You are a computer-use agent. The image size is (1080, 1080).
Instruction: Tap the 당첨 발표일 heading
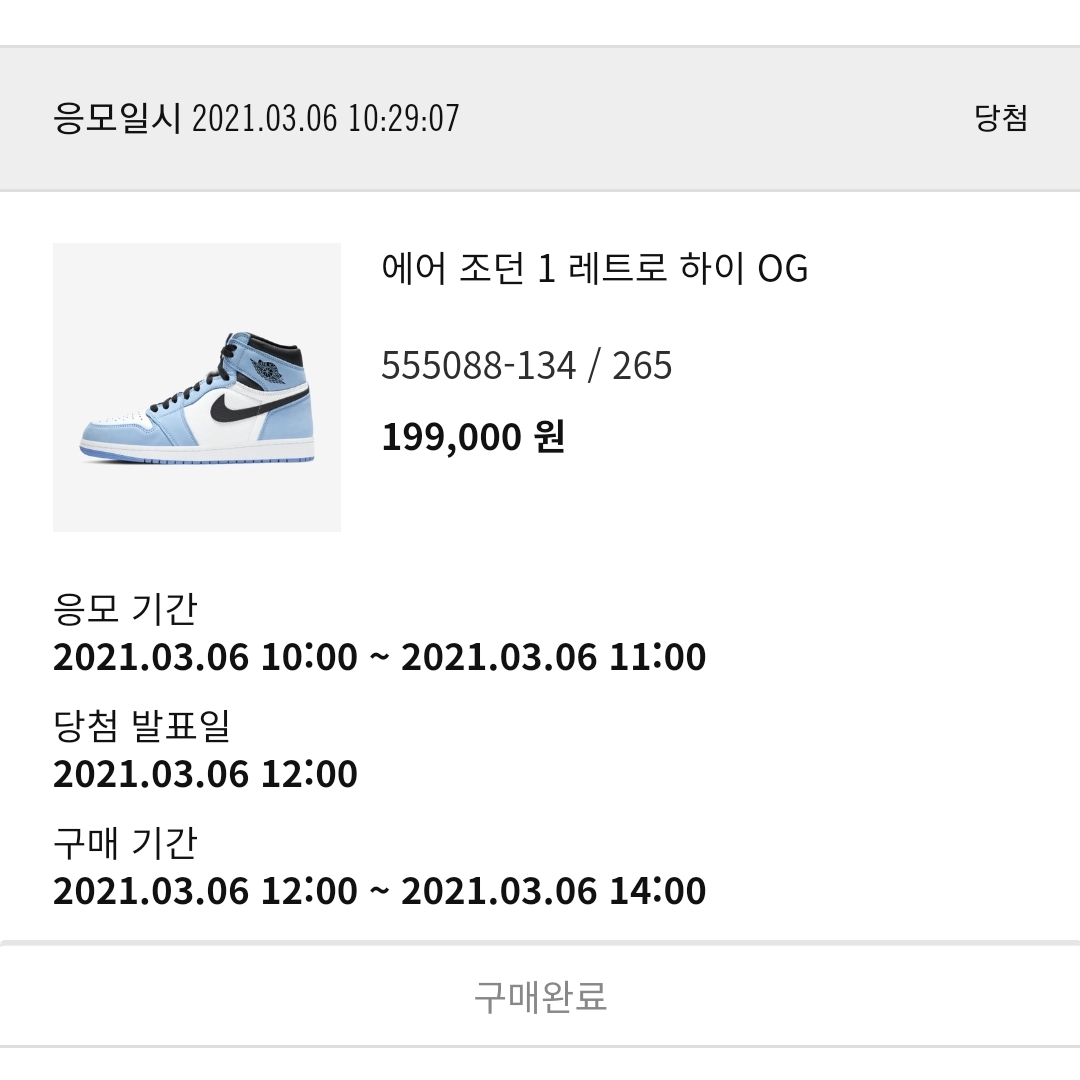point(141,725)
